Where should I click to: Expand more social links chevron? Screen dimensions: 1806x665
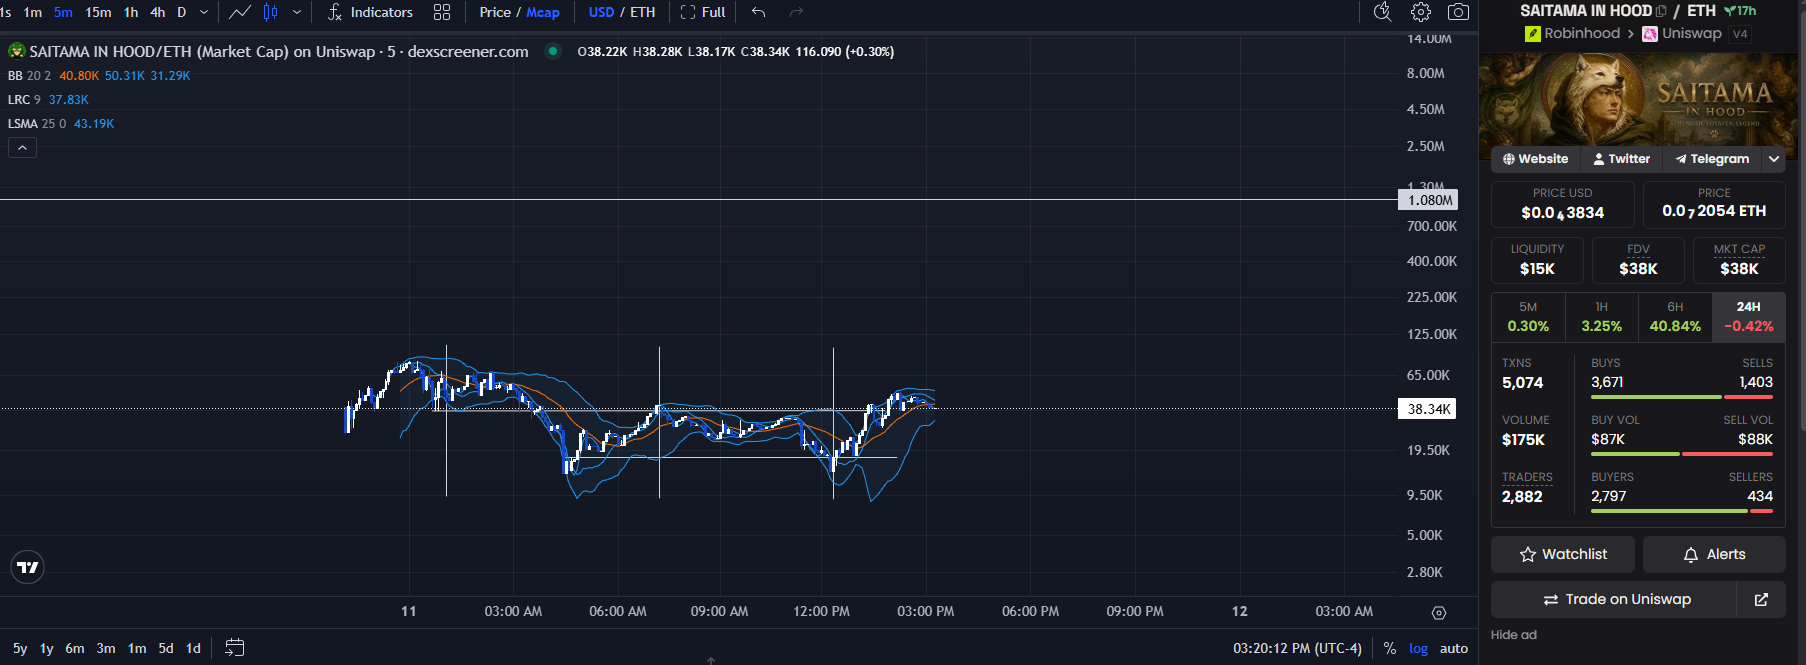pyautogui.click(x=1774, y=159)
